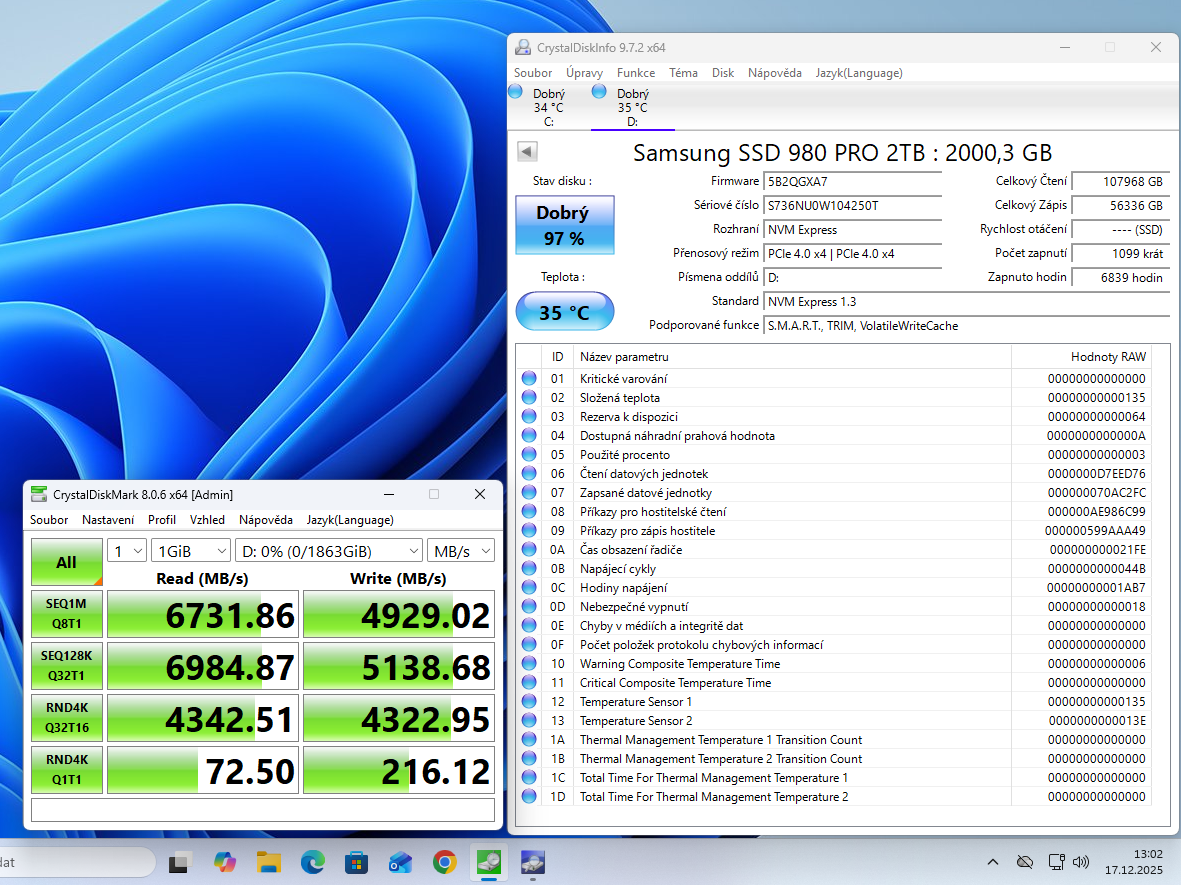This screenshot has height=885, width=1181.
Task: Click the blue dot beside Napájecí cykly
Action: [x=528, y=568]
